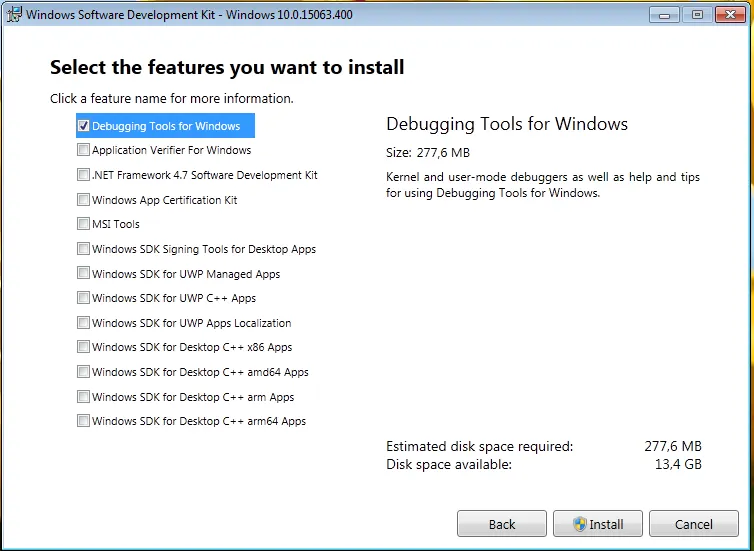
Task: Click the Cancel button
Action: click(x=693, y=524)
